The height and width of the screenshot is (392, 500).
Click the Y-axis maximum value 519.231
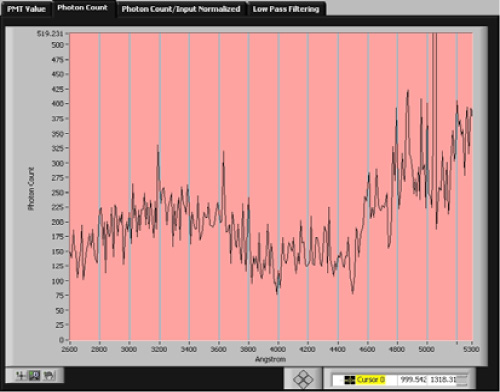tap(50, 34)
